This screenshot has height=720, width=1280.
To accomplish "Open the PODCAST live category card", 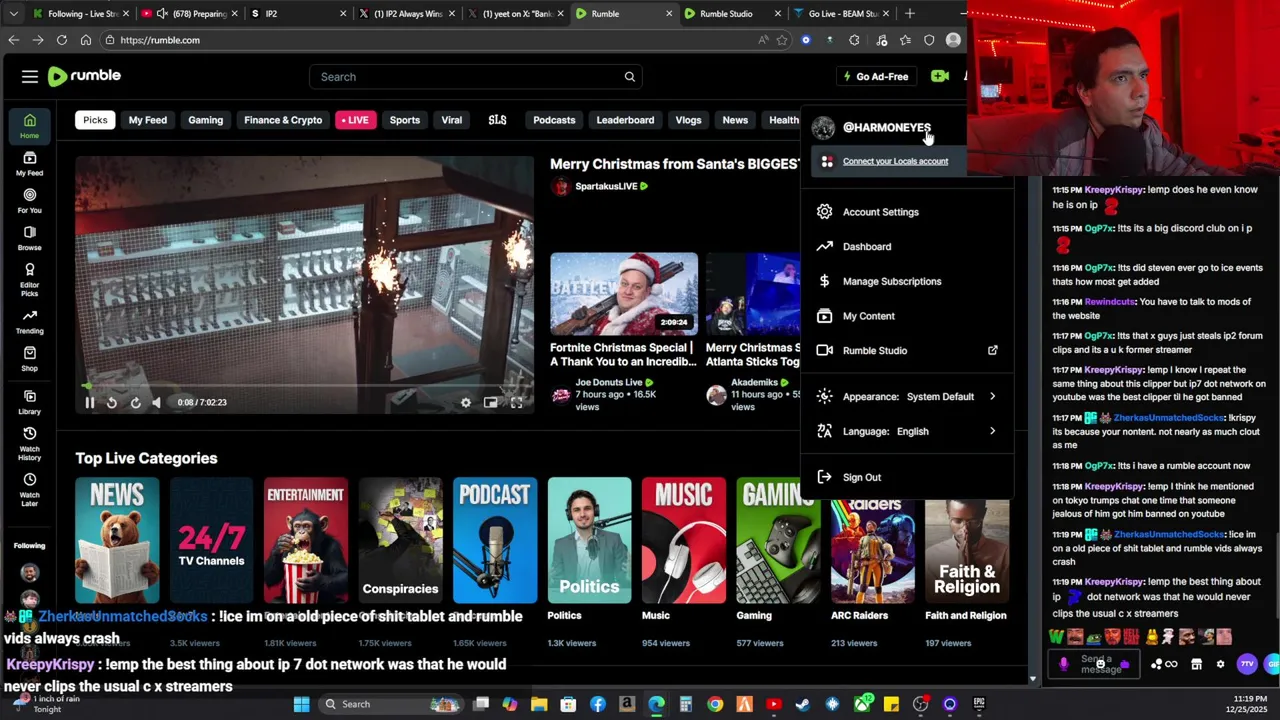I will pyautogui.click(x=494, y=540).
